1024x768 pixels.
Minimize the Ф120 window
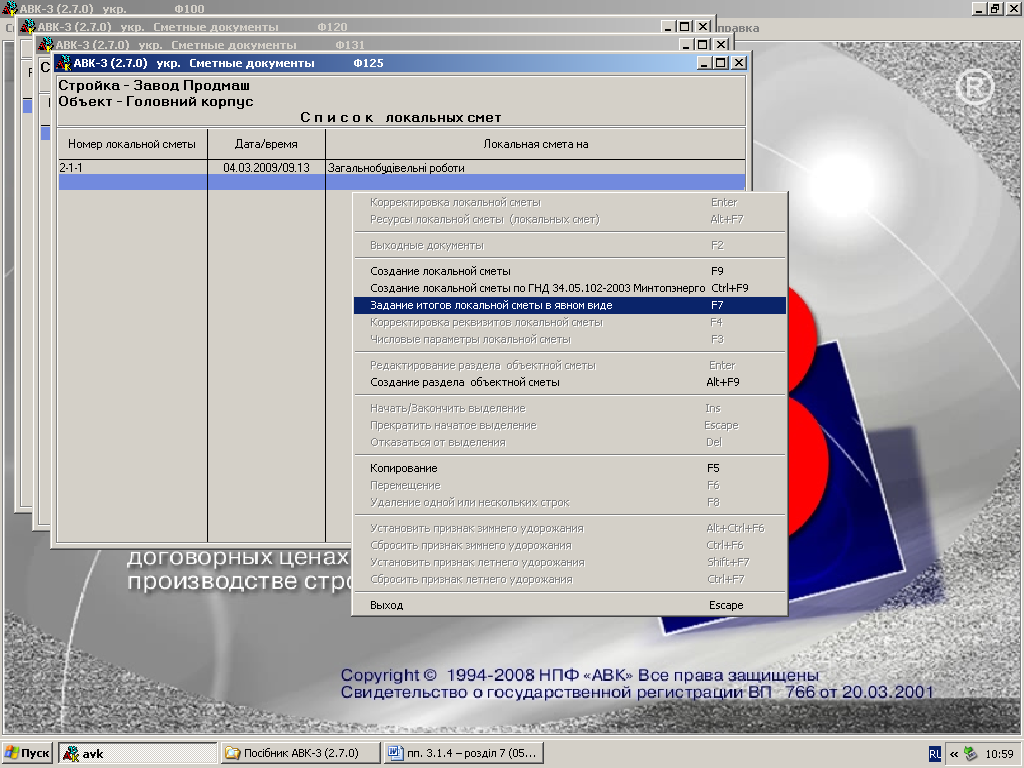[x=667, y=27]
